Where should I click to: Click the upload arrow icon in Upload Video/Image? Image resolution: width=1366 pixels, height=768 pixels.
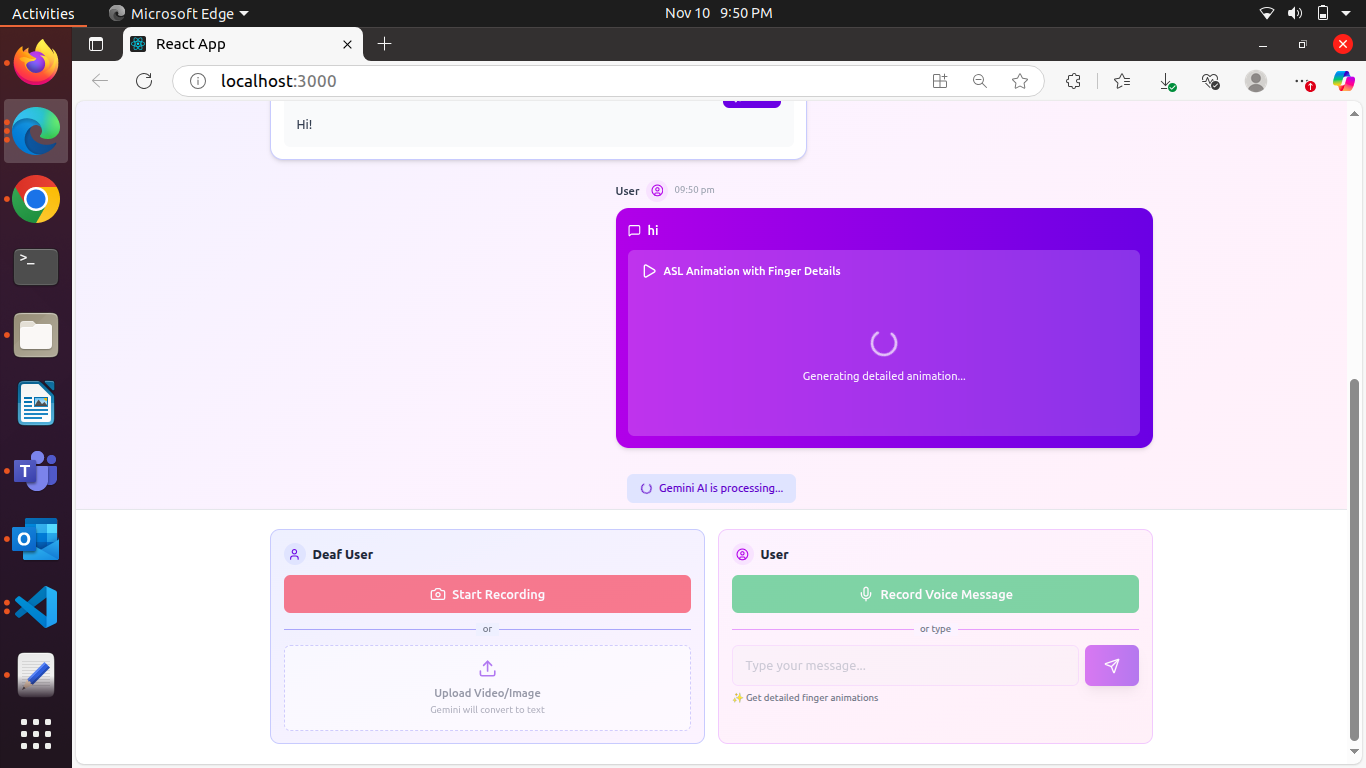tap(487, 670)
